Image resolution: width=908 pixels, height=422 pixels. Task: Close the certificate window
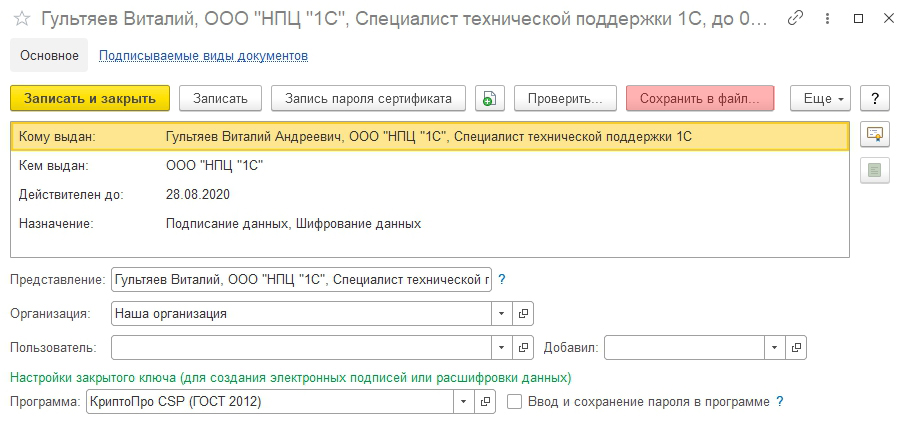click(888, 19)
